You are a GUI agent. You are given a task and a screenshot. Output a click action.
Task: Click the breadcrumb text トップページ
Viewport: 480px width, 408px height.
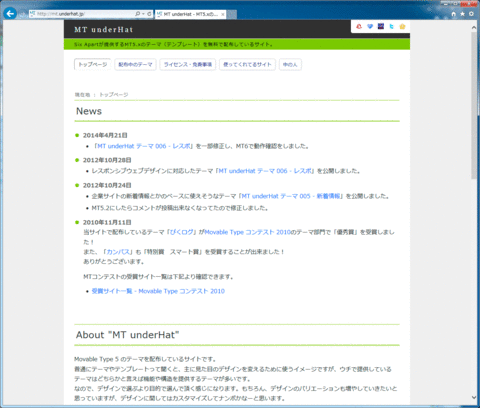[114, 95]
